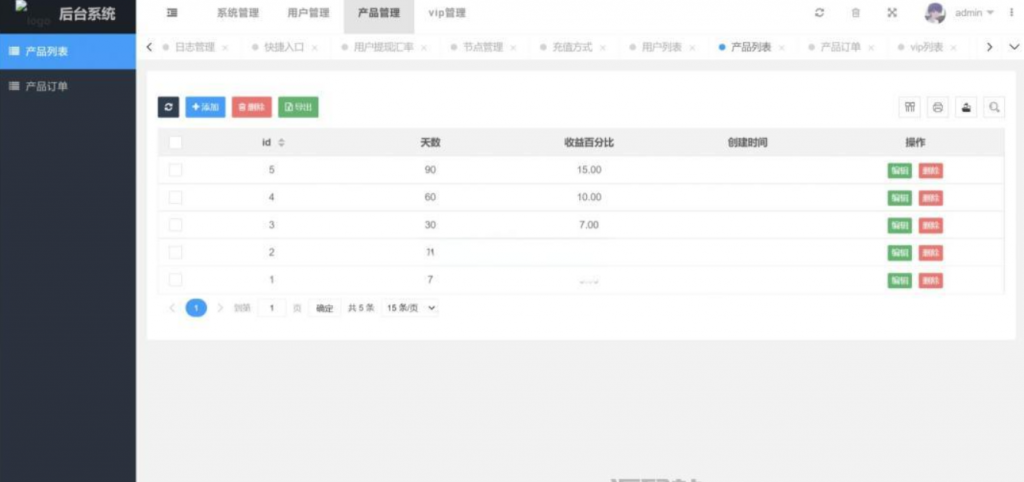Open the 系统管理 menu
The height and width of the screenshot is (482, 1024).
238,13
